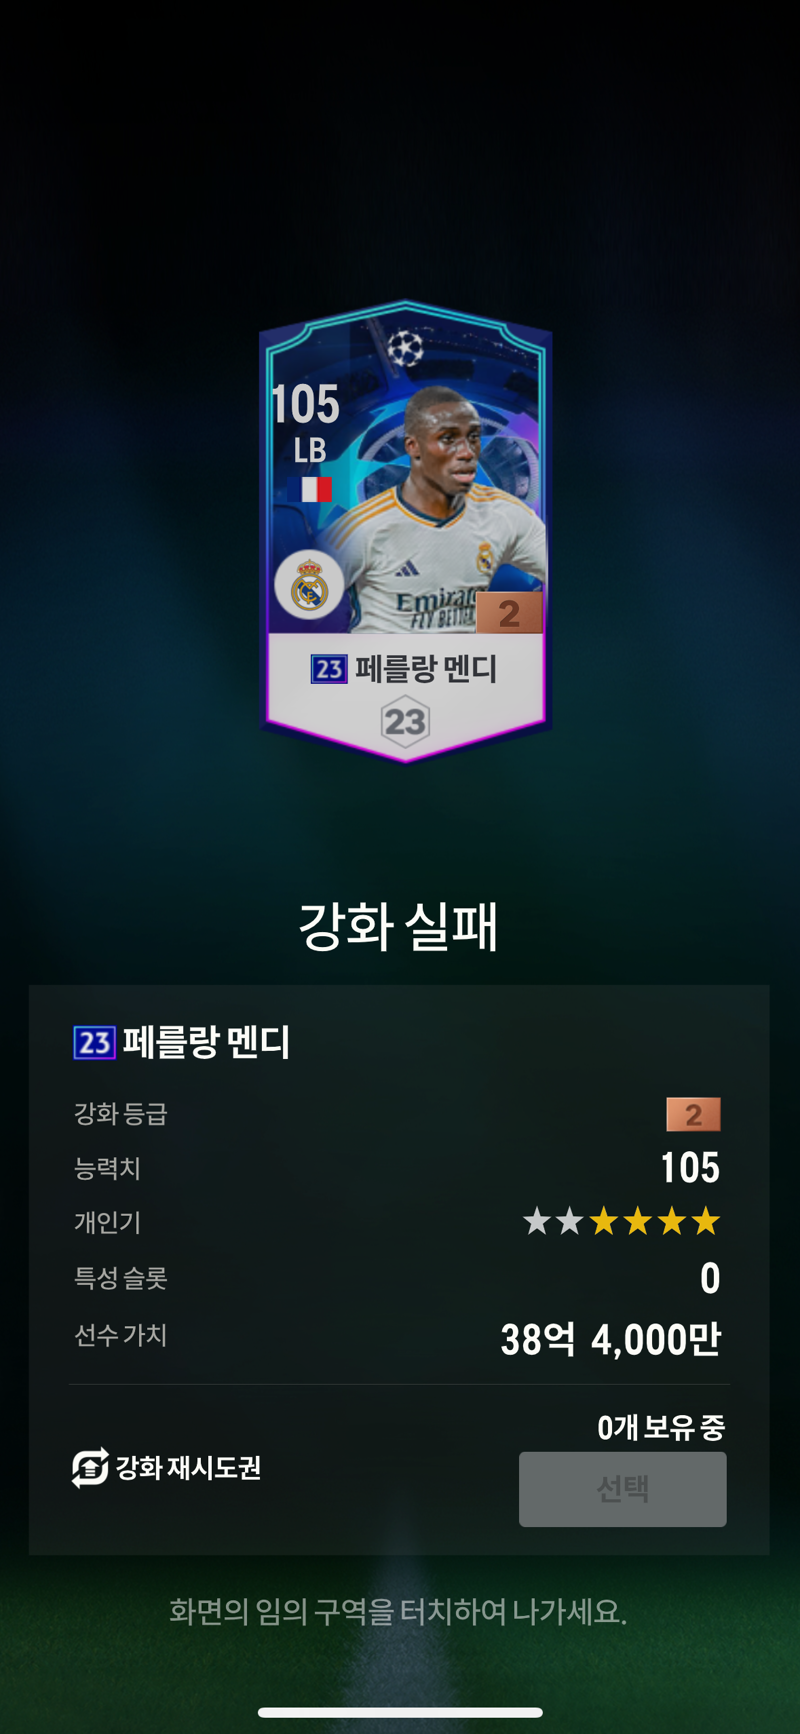Tap the Real Madrid club crest badge
800x1734 pixels.
[309, 587]
